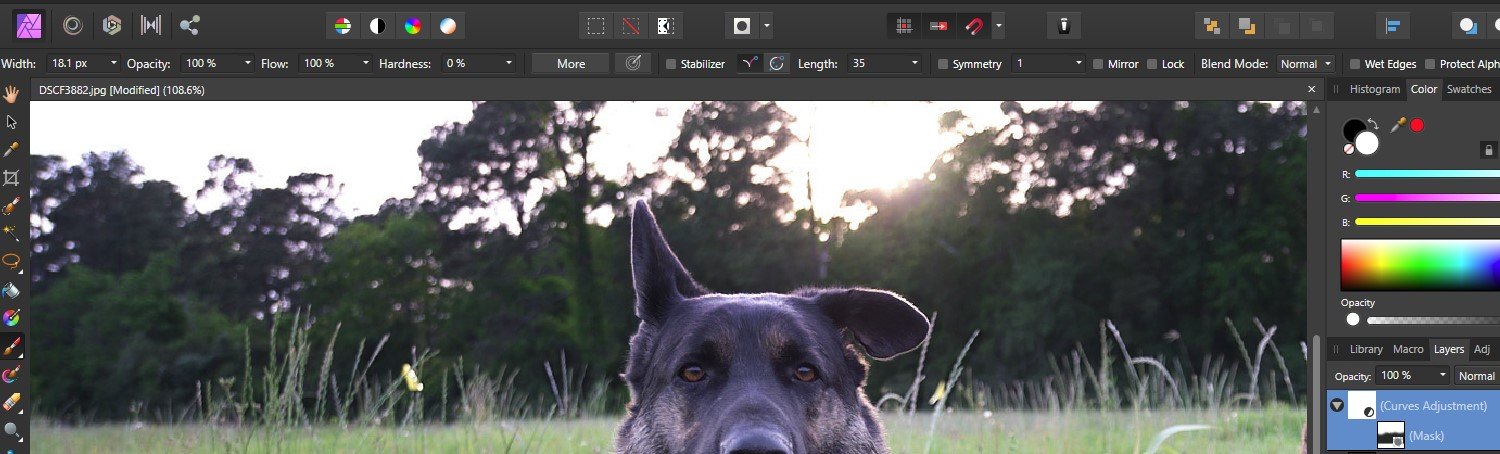Open the Swatches tab
The height and width of the screenshot is (454, 1500).
tap(1468, 89)
